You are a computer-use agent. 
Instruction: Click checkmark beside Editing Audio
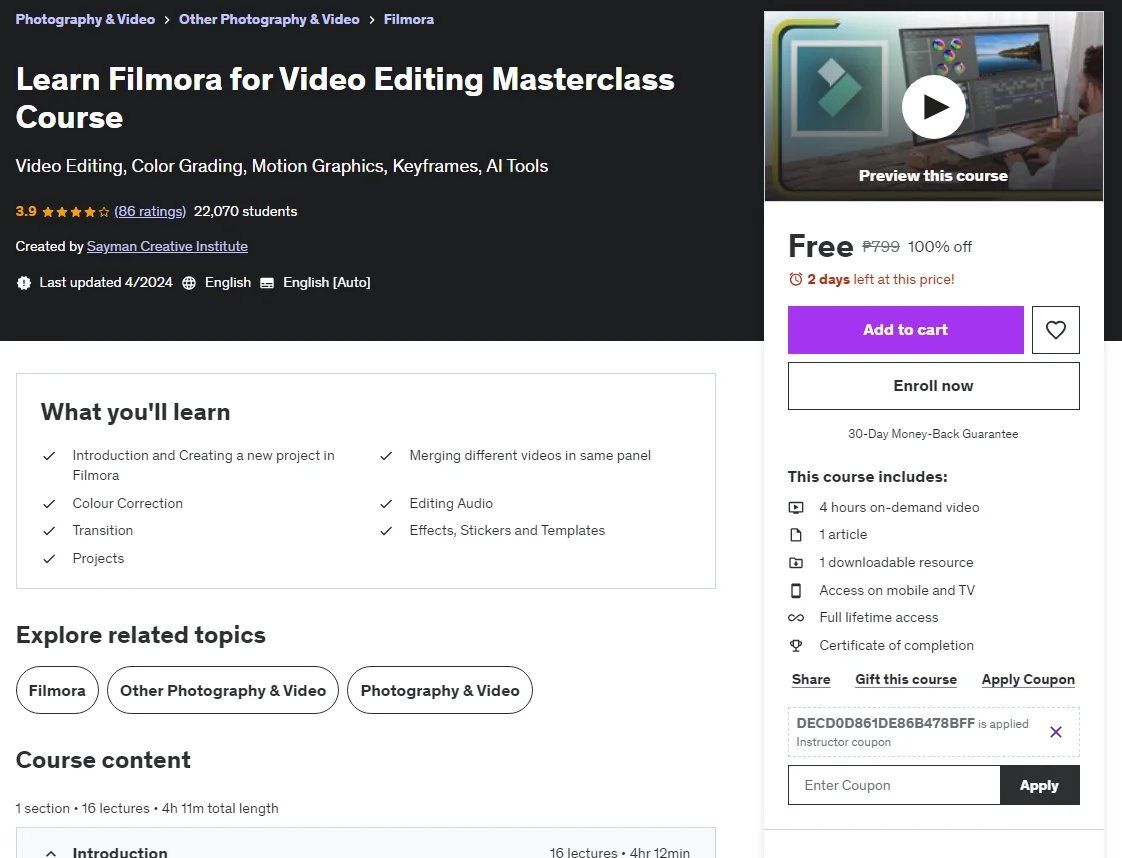tap(386, 504)
